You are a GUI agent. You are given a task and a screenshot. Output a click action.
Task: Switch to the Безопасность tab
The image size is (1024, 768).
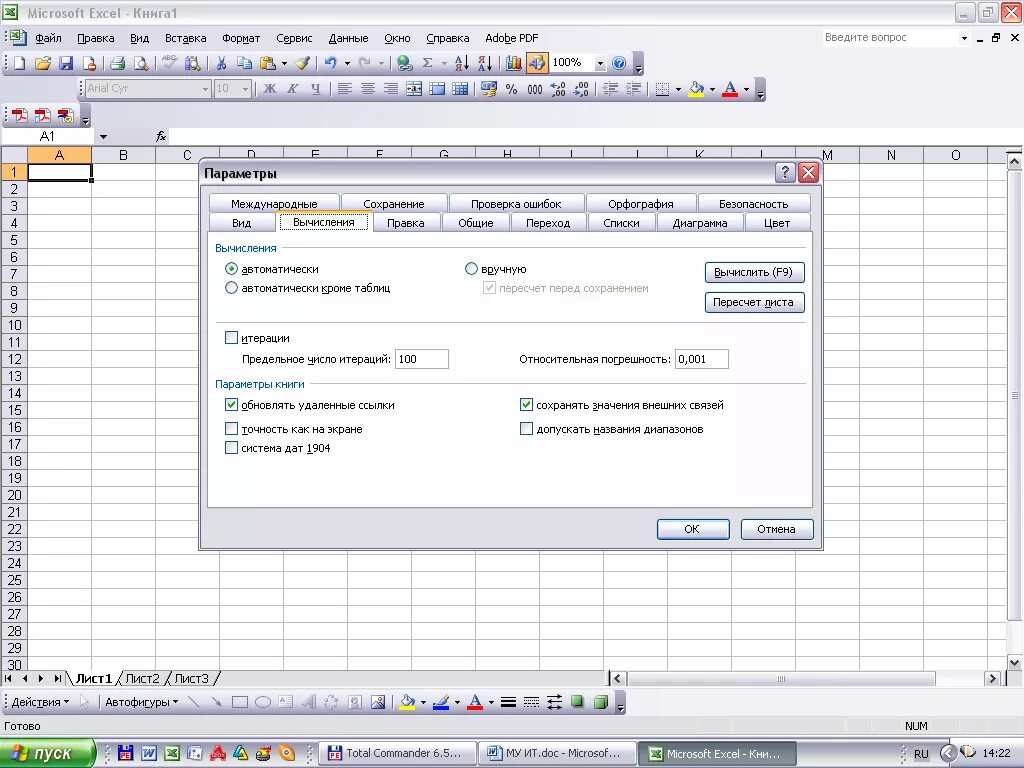tap(754, 204)
